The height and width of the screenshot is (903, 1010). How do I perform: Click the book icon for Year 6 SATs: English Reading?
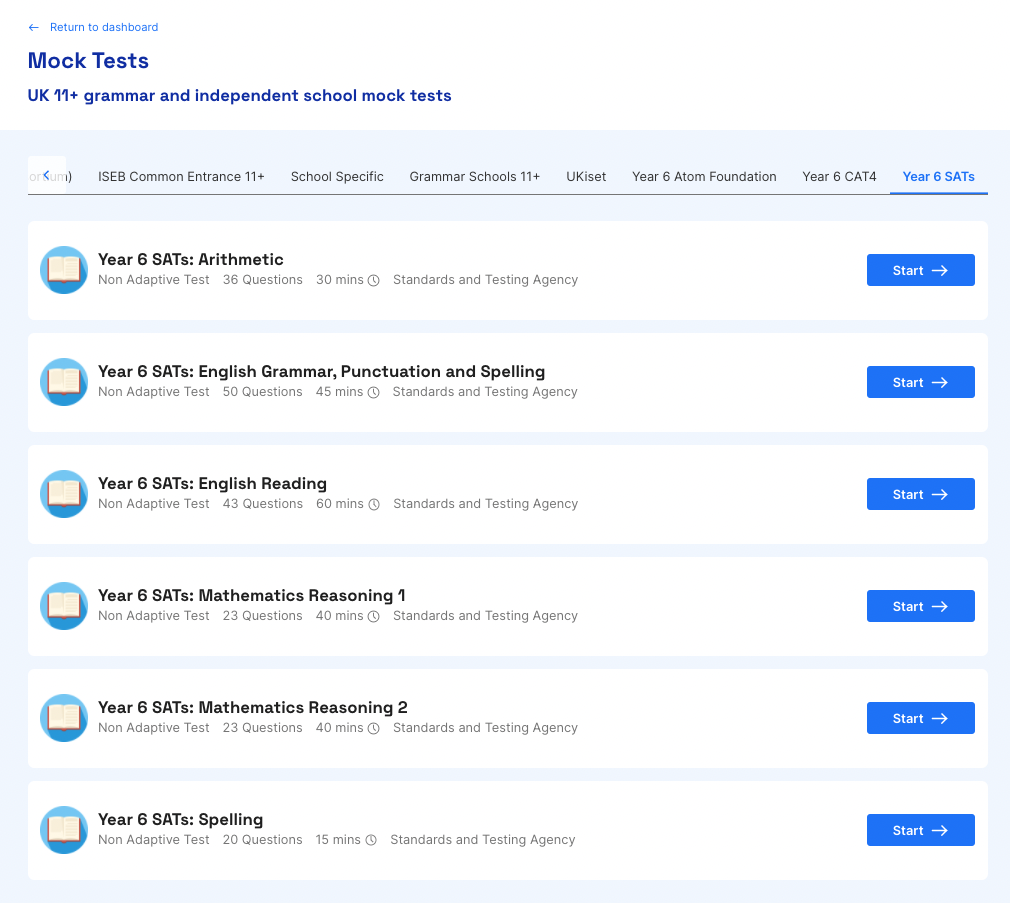[x=64, y=494]
